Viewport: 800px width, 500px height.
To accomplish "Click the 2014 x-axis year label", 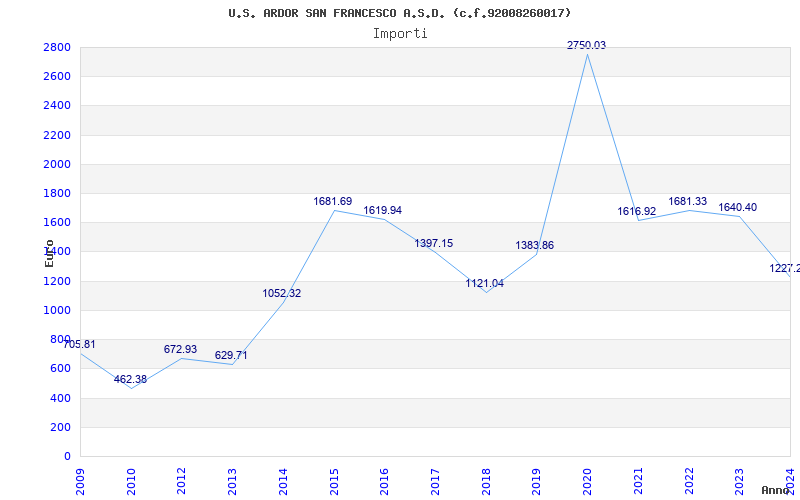I will tap(283, 481).
